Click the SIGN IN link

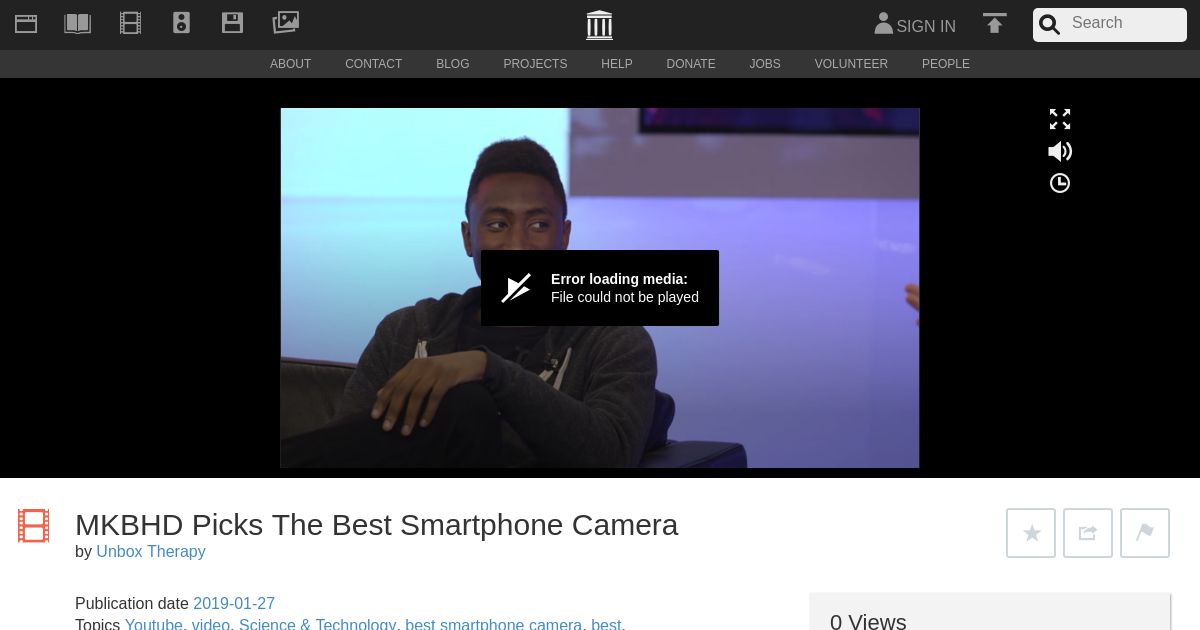(x=926, y=27)
